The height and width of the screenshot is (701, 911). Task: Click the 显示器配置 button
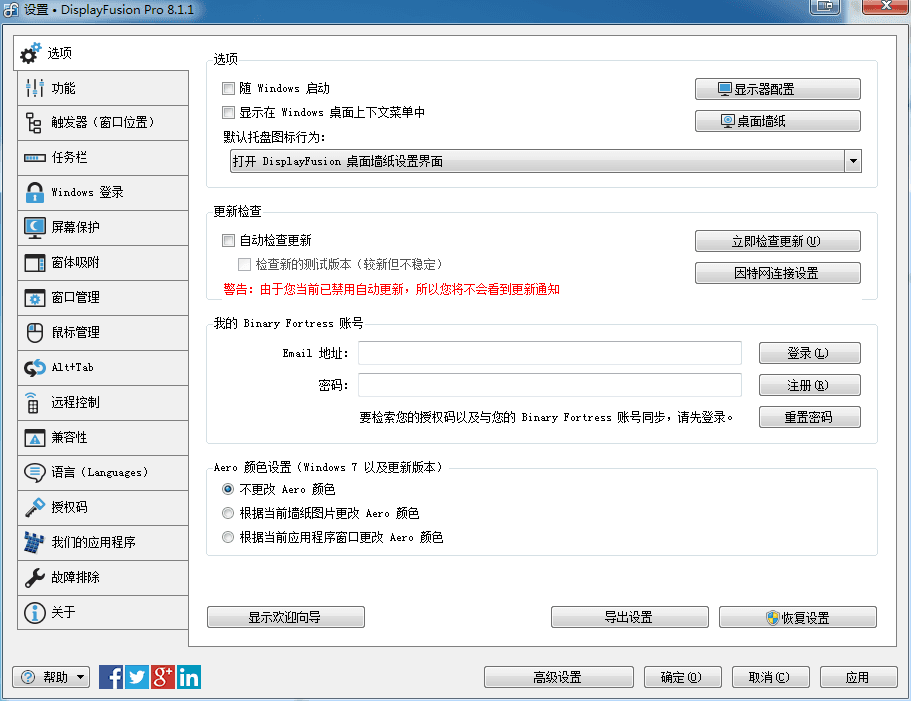click(777, 89)
